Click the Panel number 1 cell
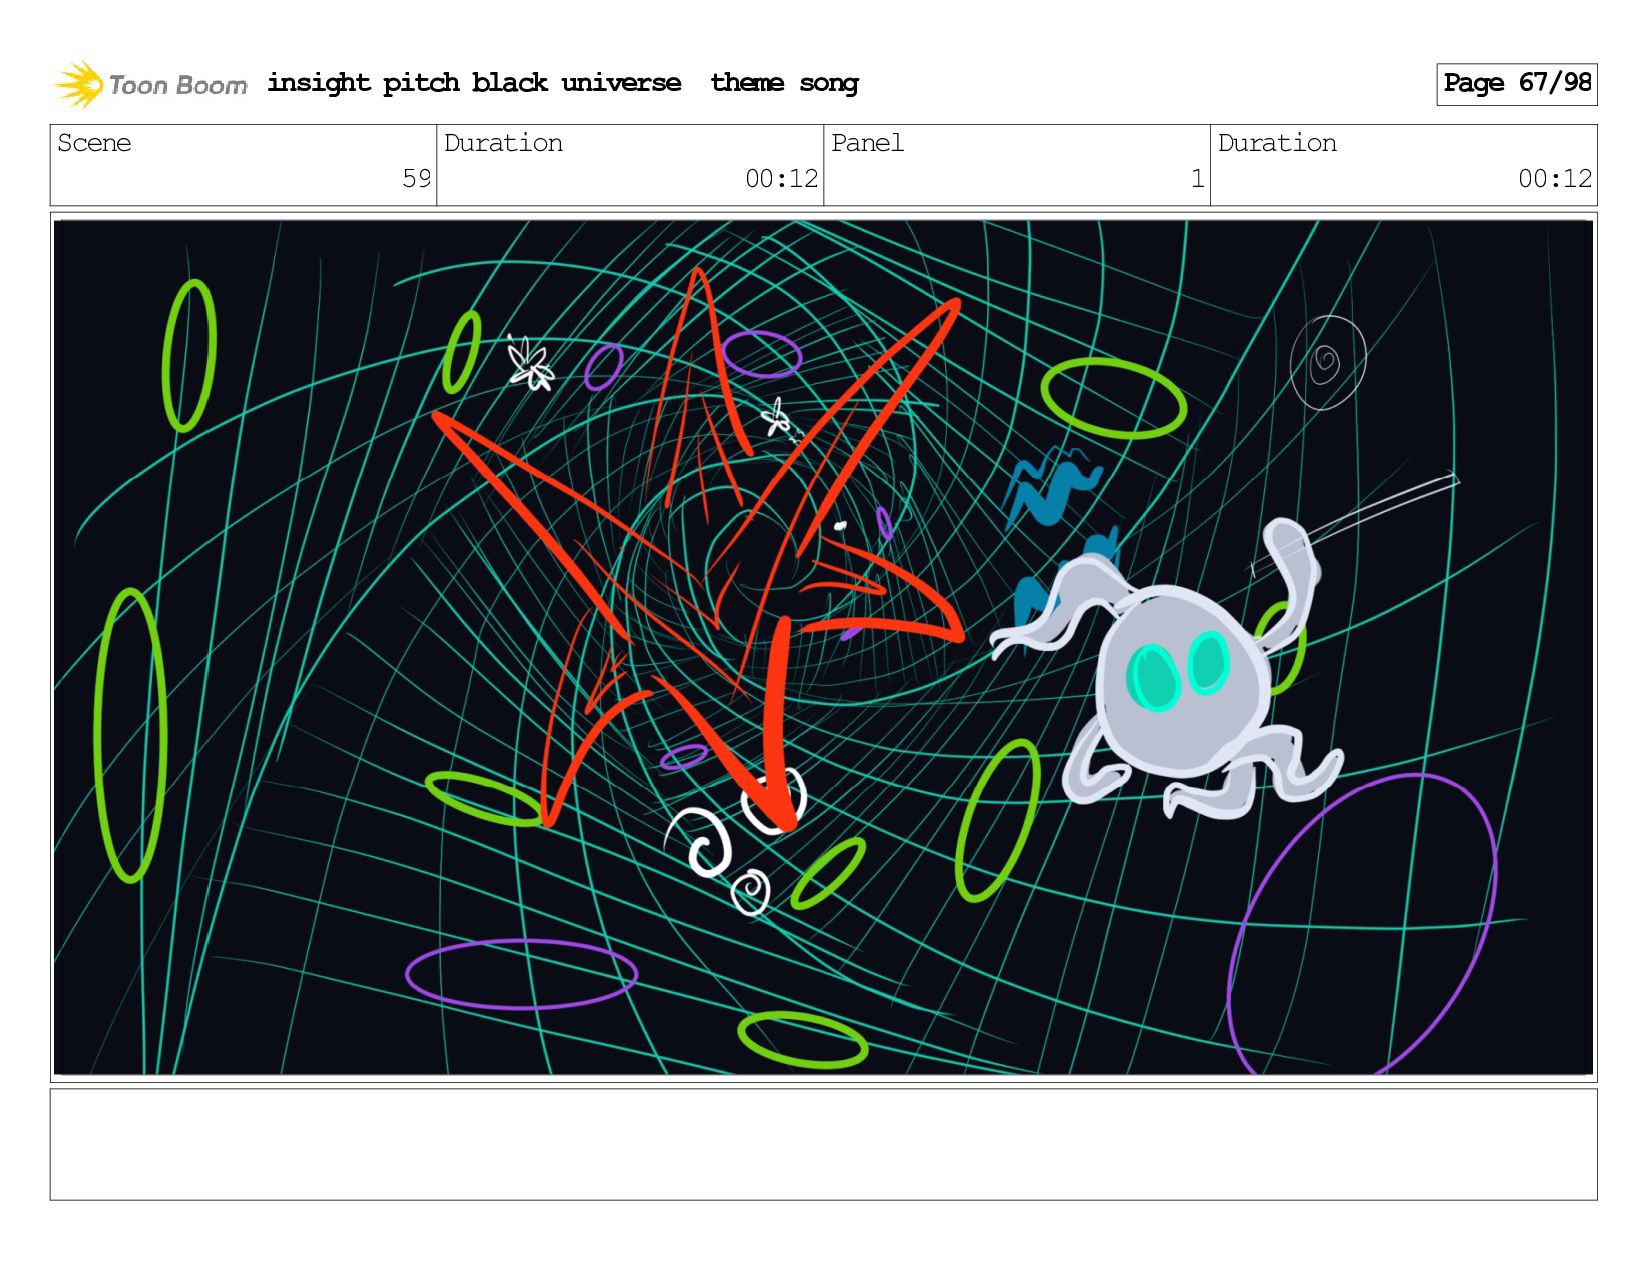Image resolution: width=1650 pixels, height=1275 pixels. [x=1017, y=165]
